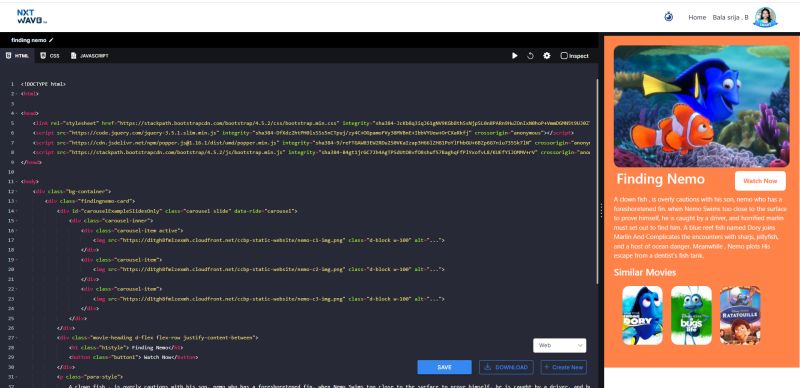800x388 pixels.
Task: Open the user profile avatar
Action: (765, 17)
